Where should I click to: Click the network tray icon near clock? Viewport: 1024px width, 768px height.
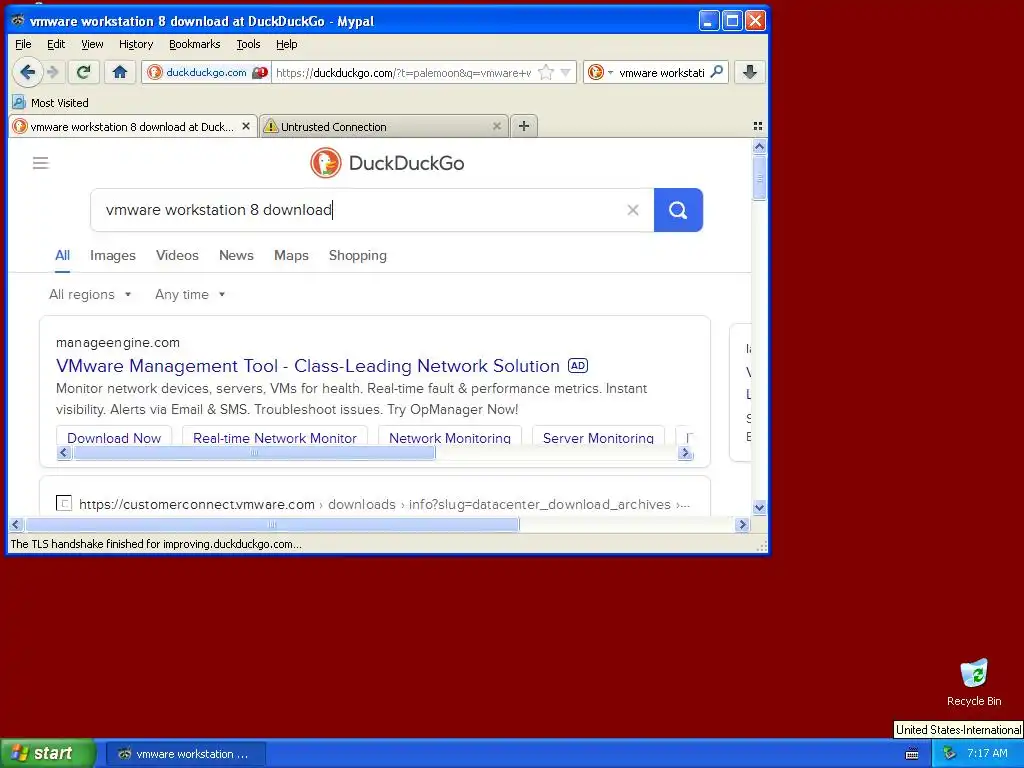click(x=950, y=754)
